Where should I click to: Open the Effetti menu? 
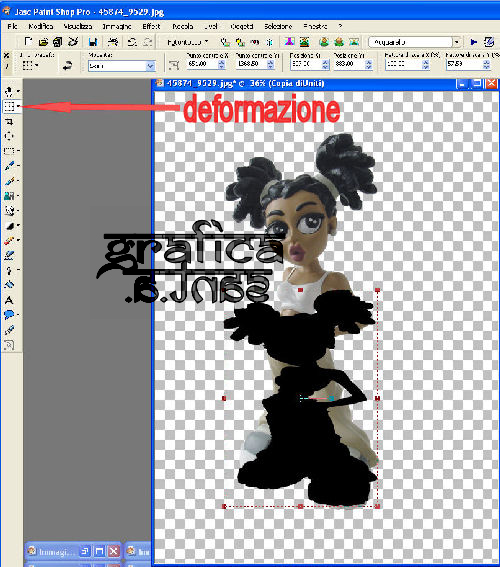151,26
